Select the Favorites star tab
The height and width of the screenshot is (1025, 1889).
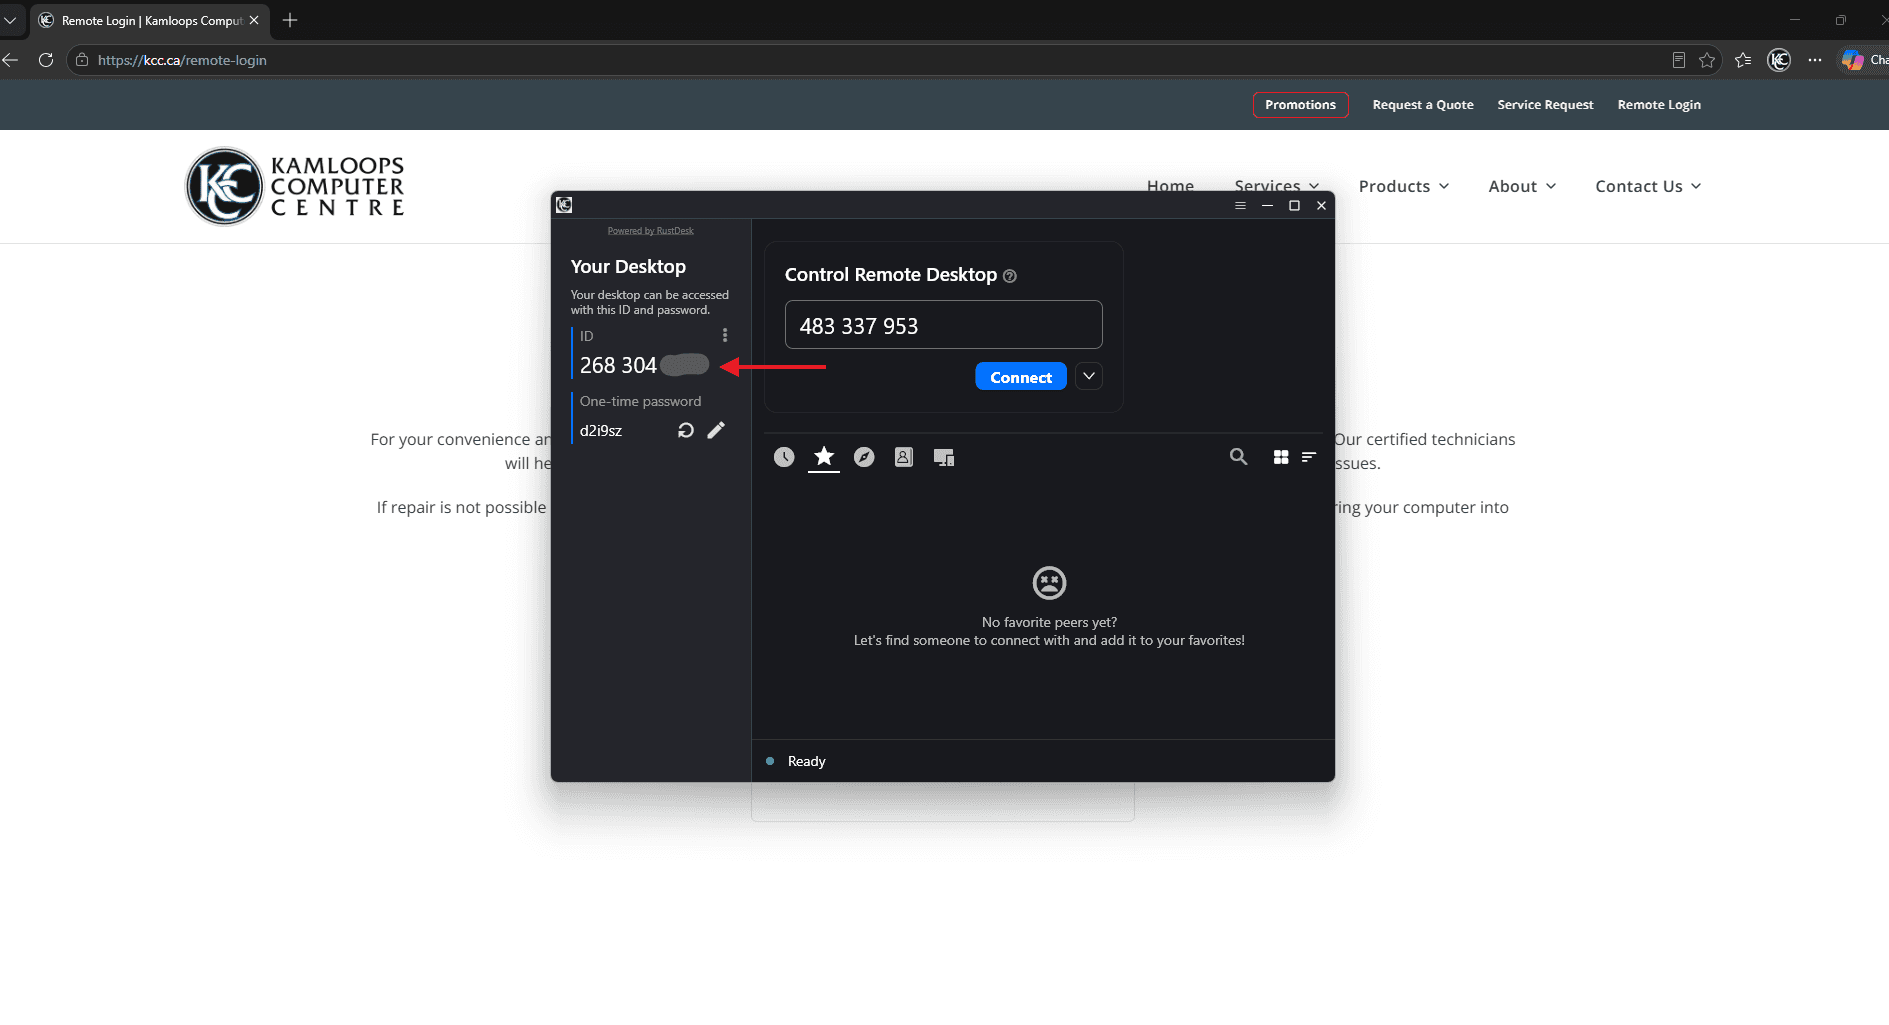coord(824,456)
